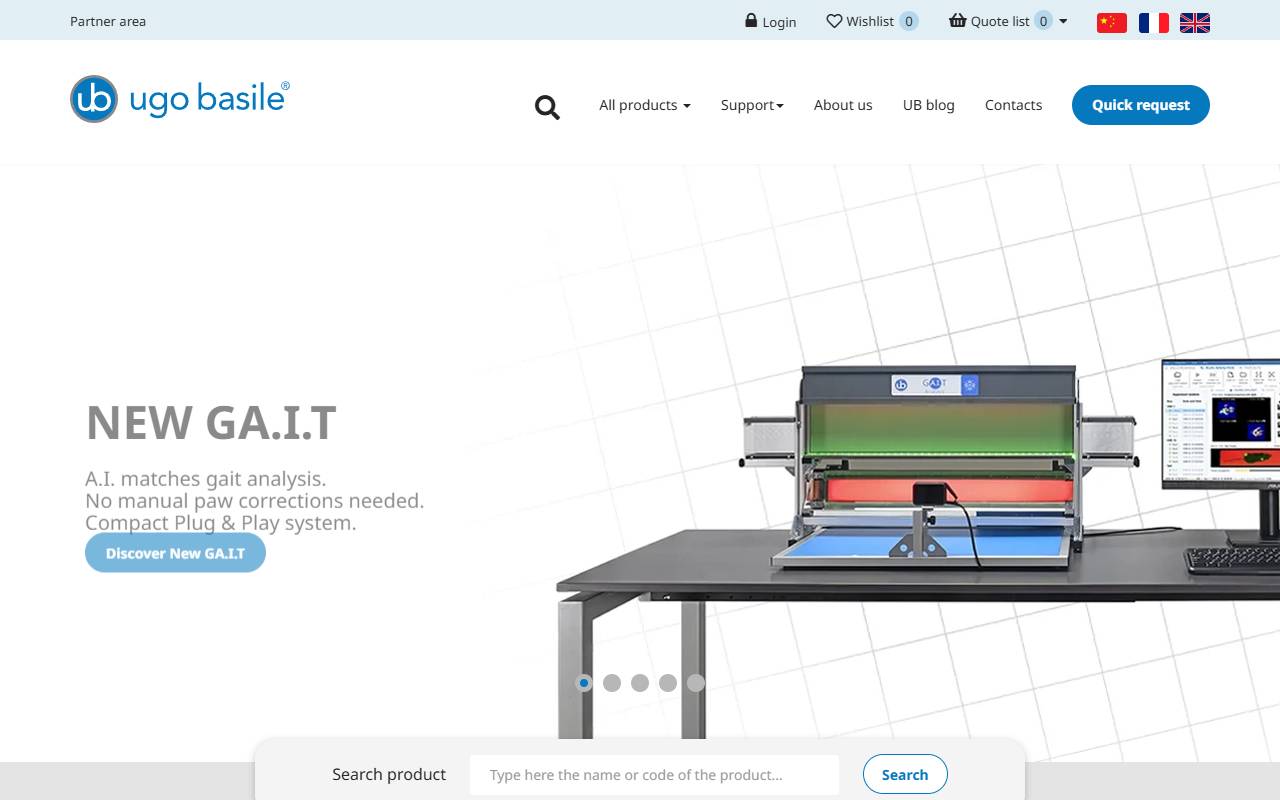
Task: Select the second carousel slide dot
Action: click(612, 683)
